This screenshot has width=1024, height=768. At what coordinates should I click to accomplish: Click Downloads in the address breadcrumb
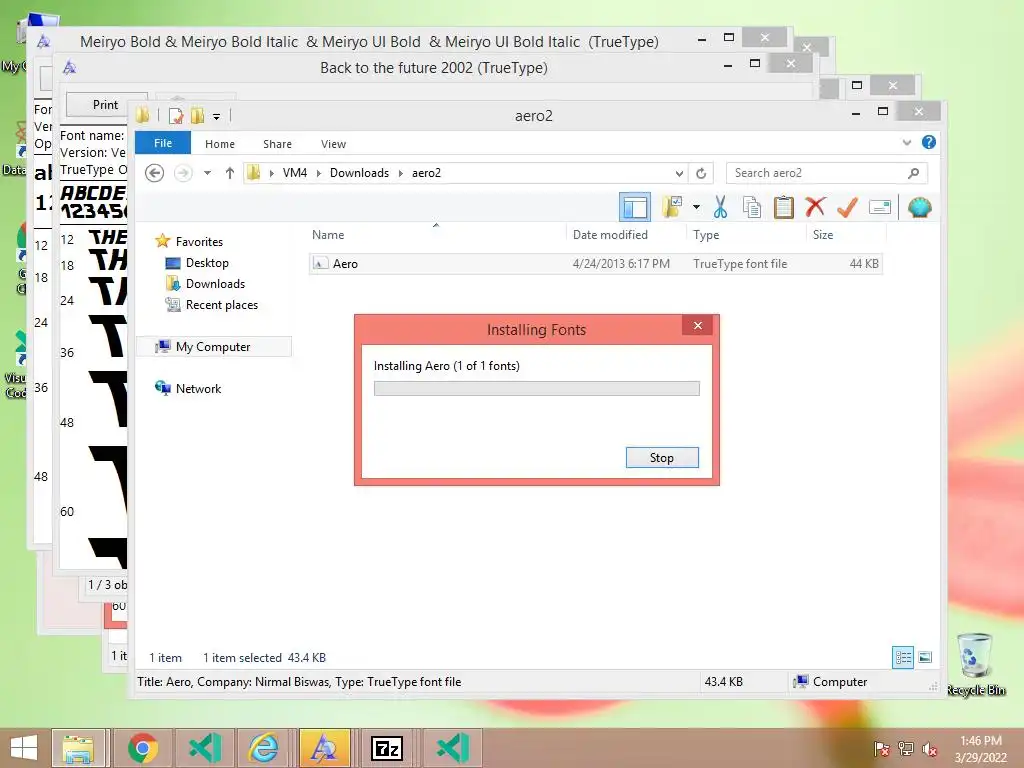pyautogui.click(x=359, y=173)
